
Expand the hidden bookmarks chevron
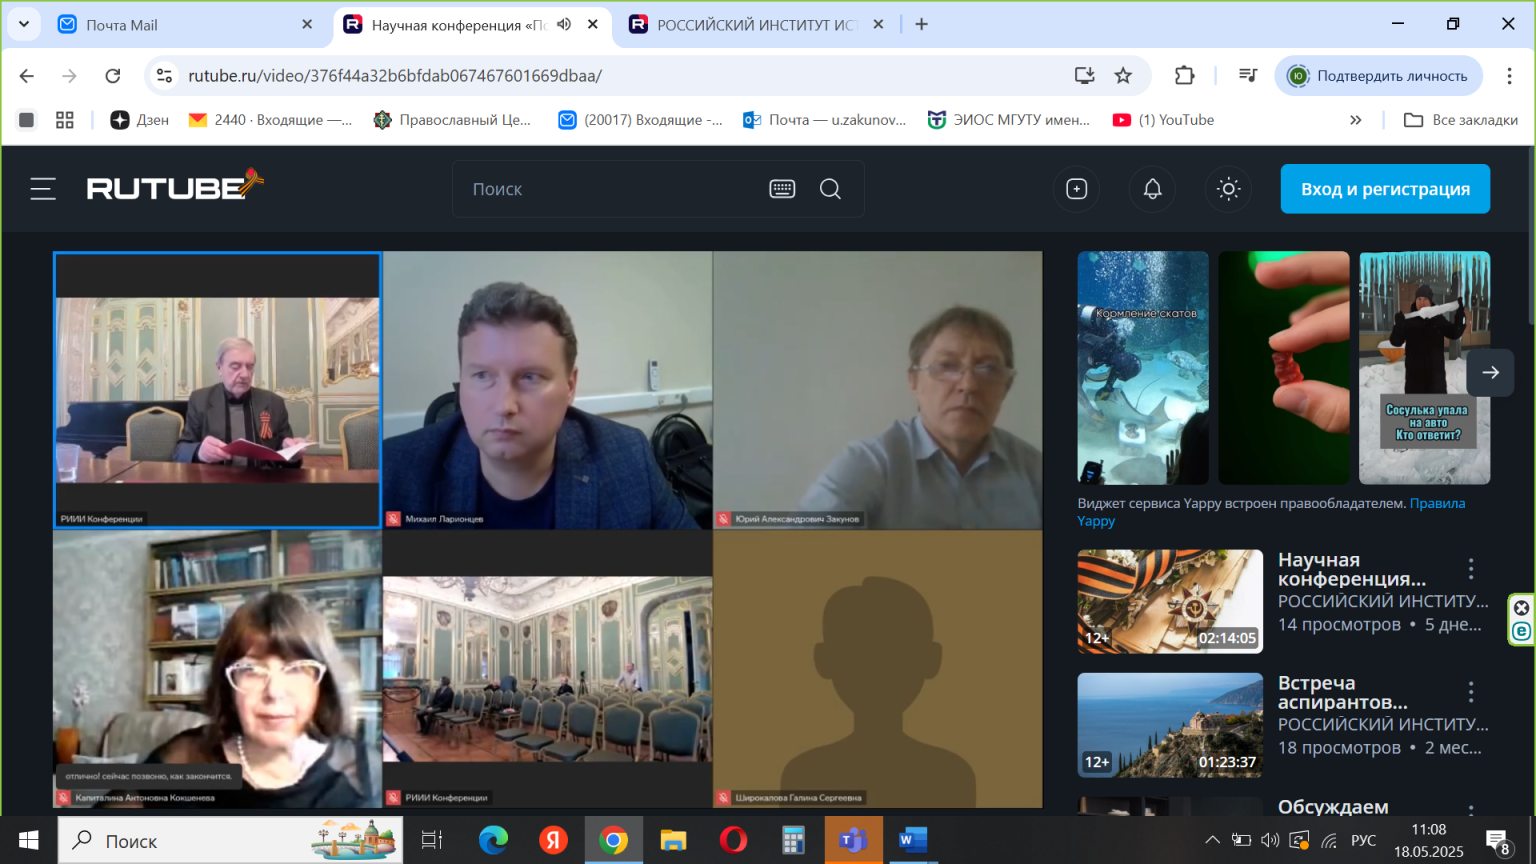pyautogui.click(x=1356, y=120)
